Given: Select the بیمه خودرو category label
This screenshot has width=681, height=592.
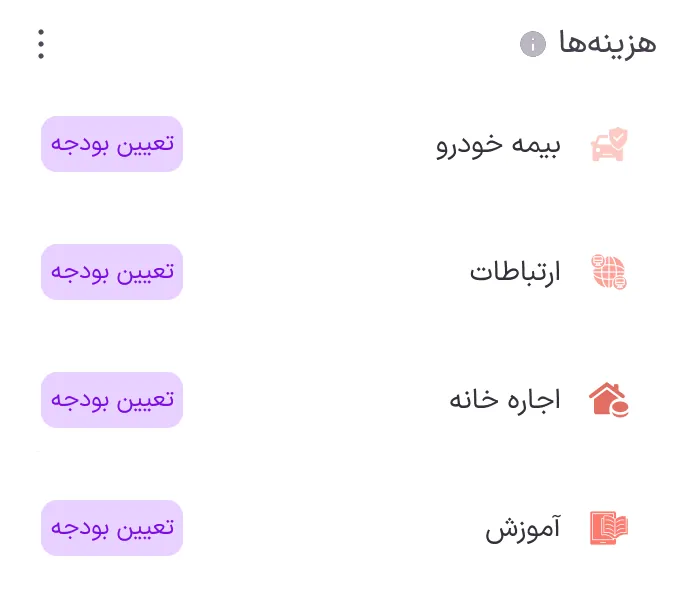Looking at the screenshot, I should point(498,145).
